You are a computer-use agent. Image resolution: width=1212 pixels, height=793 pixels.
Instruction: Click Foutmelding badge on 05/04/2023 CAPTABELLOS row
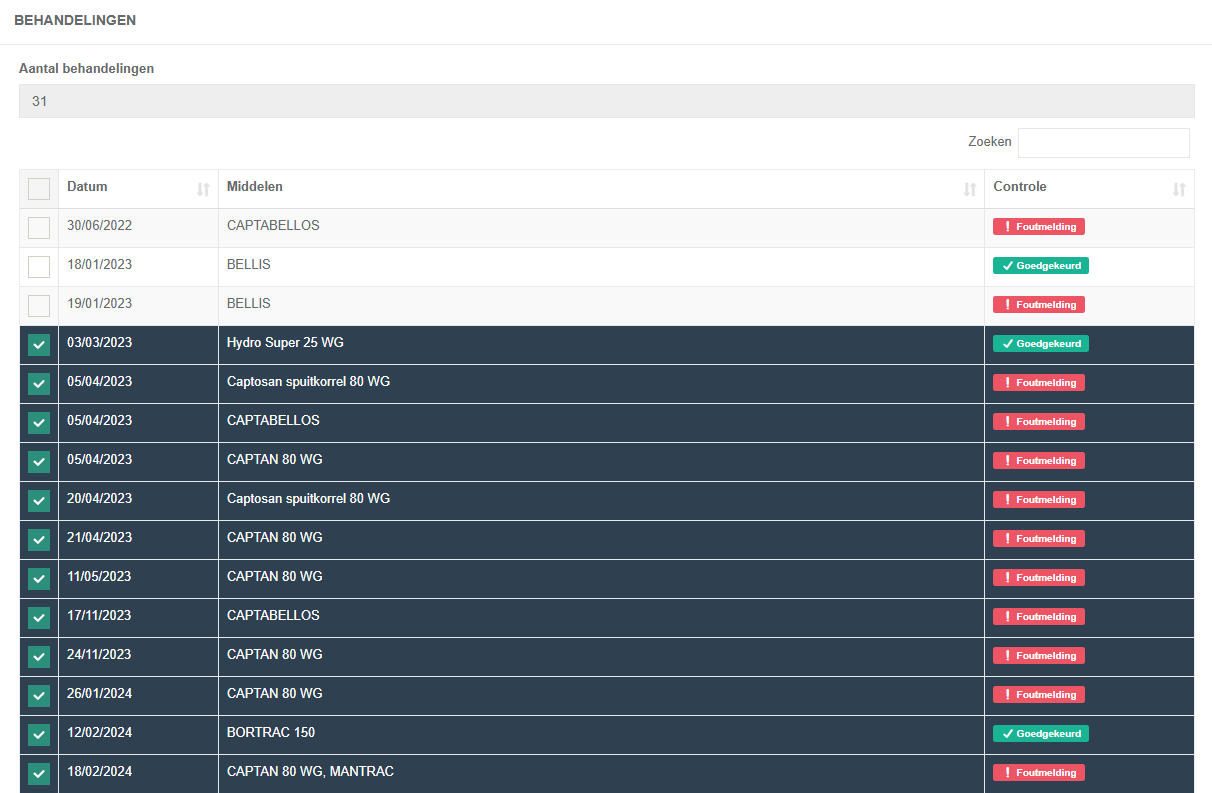pos(1038,422)
